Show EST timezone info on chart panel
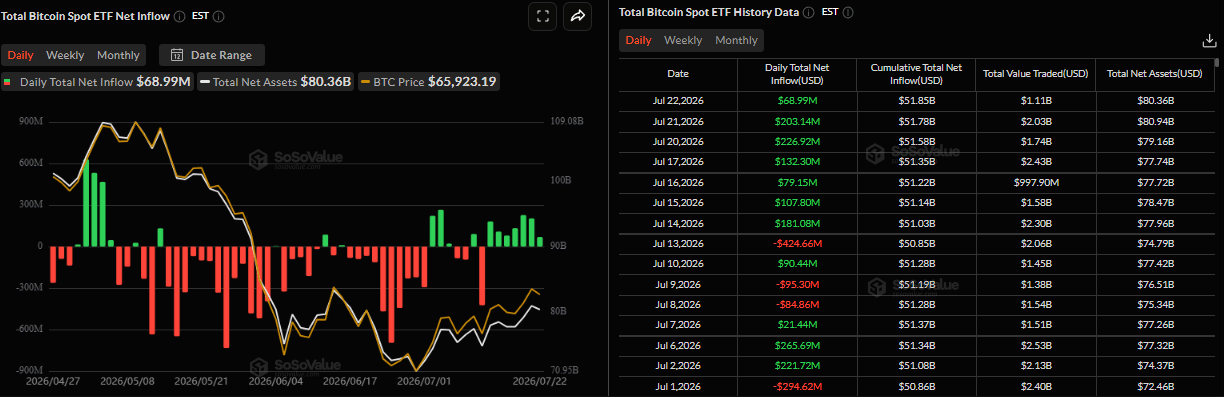 click(x=219, y=16)
